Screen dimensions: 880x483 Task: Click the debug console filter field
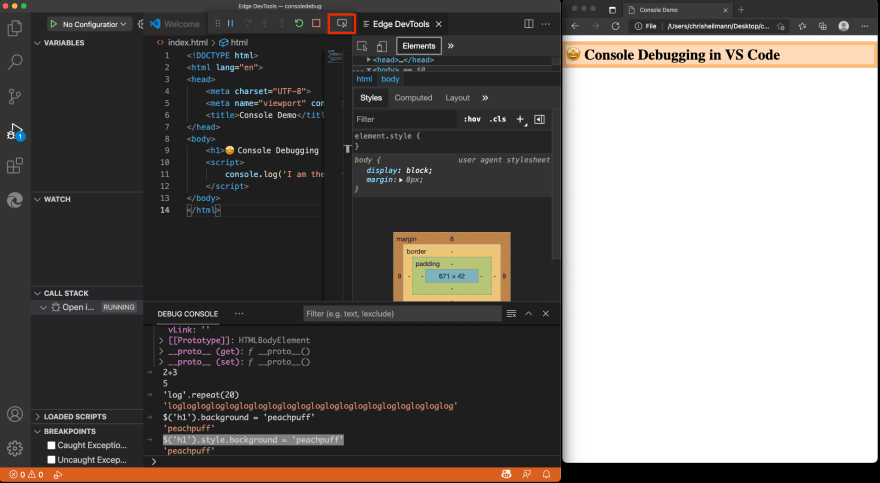[x=402, y=314]
